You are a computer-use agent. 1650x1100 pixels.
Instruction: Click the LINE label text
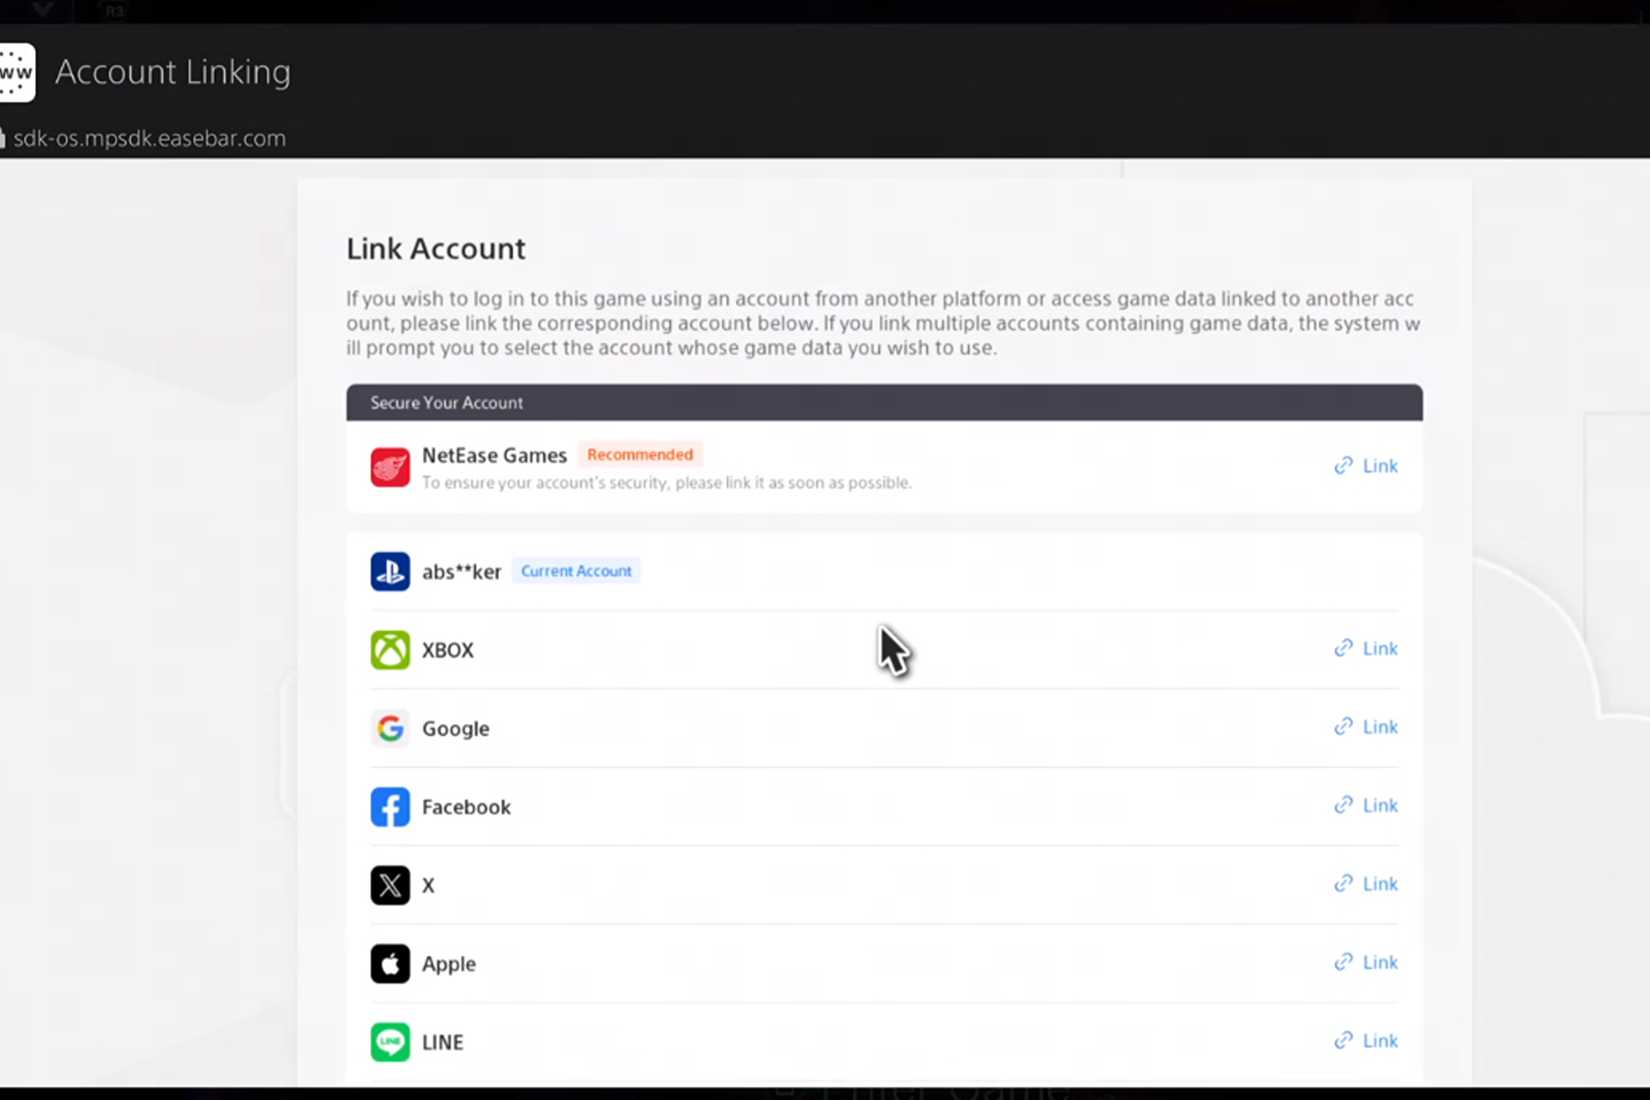point(443,1042)
